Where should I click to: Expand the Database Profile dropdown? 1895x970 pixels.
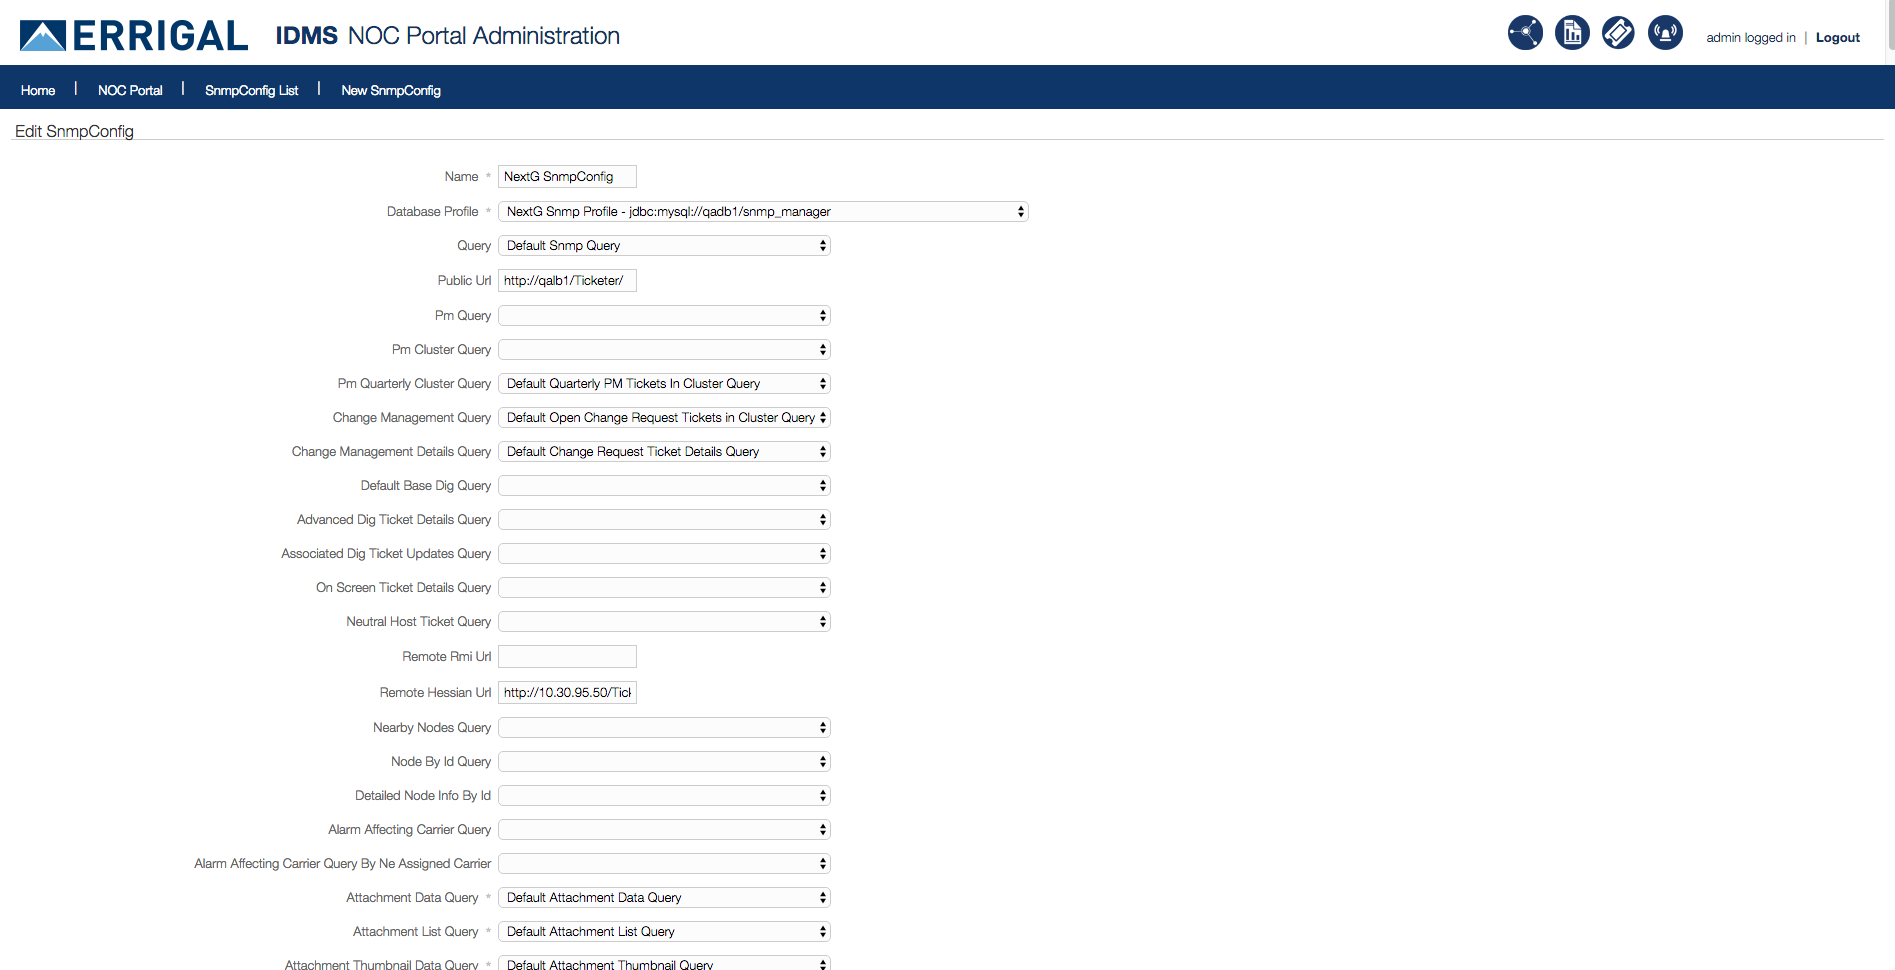click(x=763, y=212)
